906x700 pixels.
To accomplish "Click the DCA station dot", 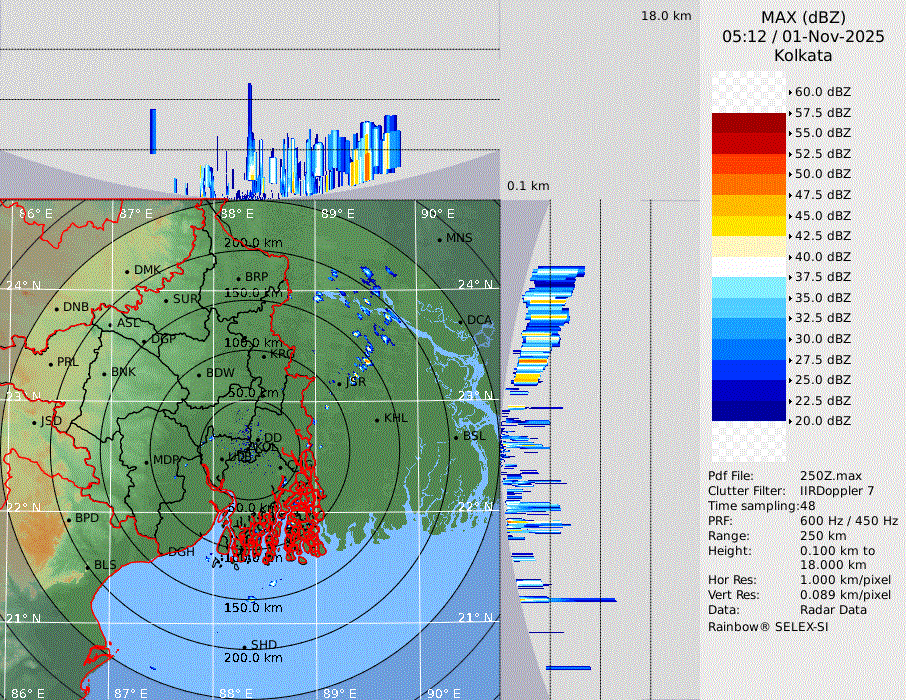I will tap(461, 321).
